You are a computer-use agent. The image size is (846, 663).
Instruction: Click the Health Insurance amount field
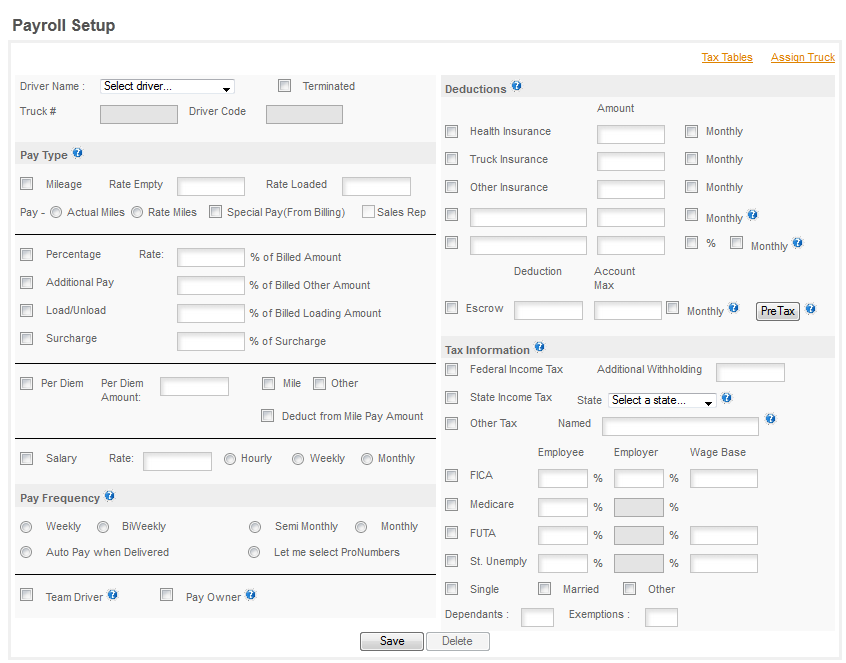pyautogui.click(x=631, y=134)
